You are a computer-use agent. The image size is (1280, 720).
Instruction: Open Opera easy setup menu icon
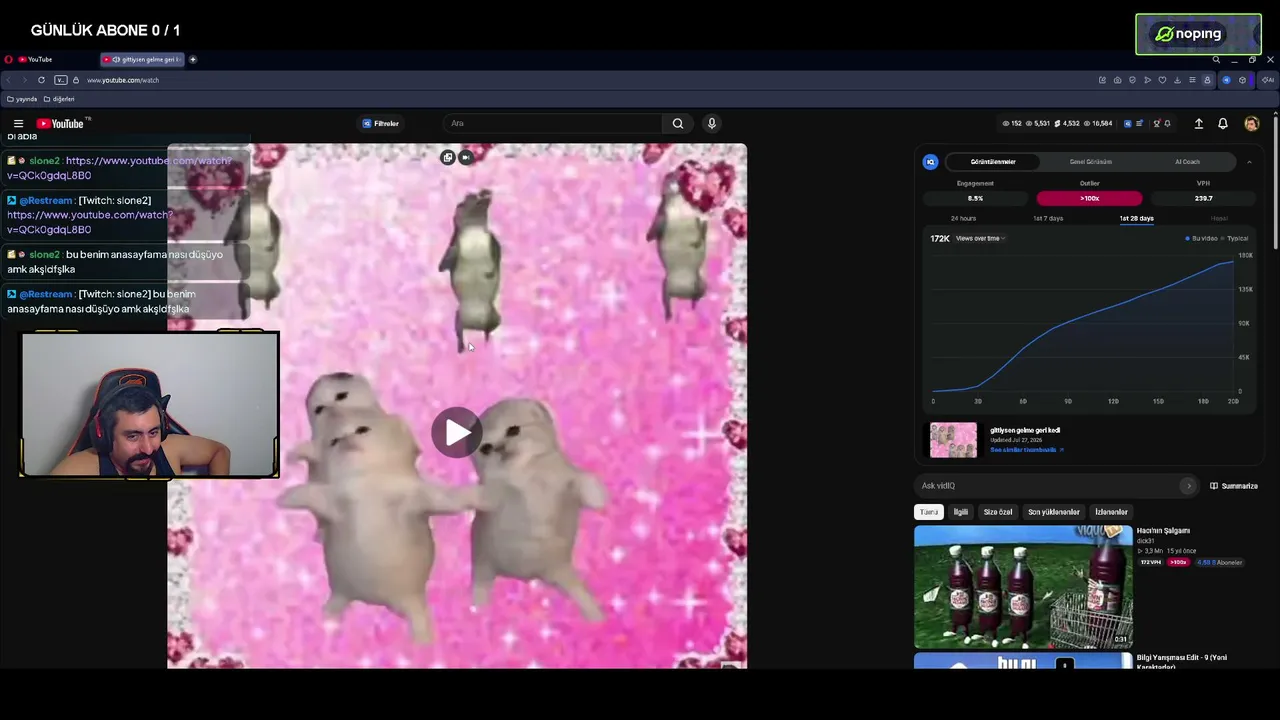click(1192, 80)
